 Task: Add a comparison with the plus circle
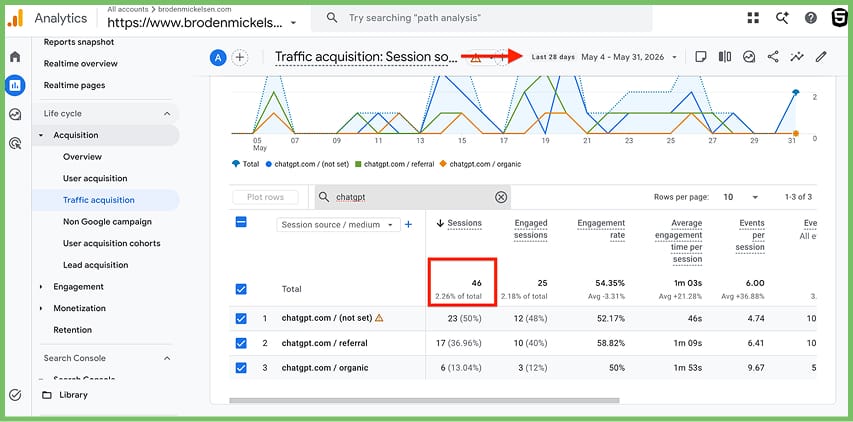240,58
